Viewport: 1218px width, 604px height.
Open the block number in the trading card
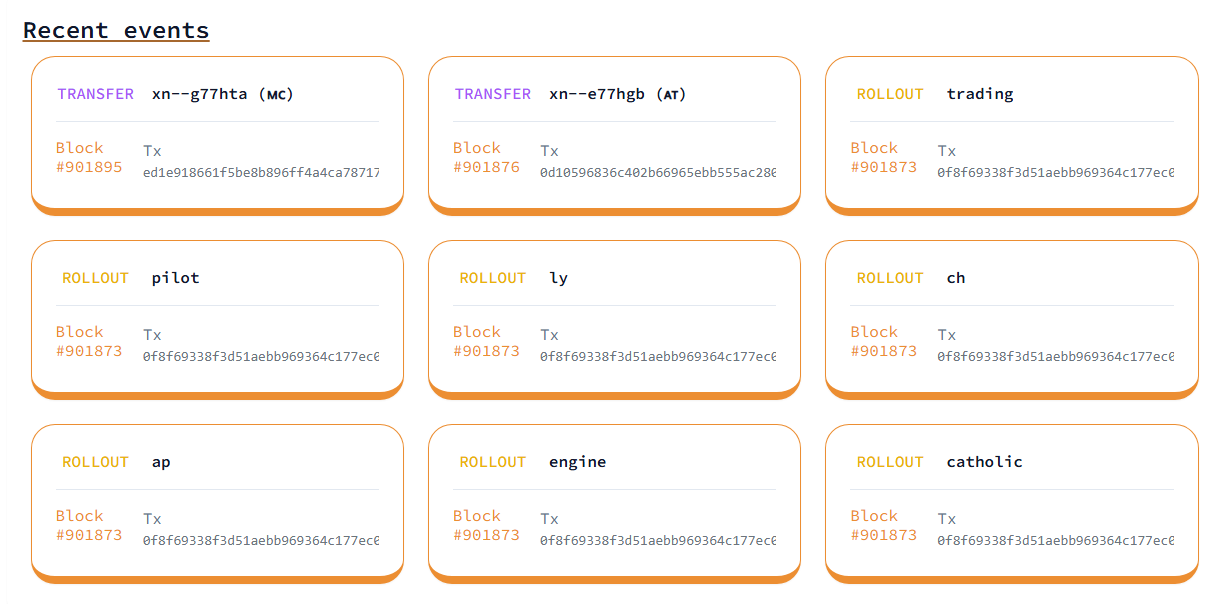884,167
